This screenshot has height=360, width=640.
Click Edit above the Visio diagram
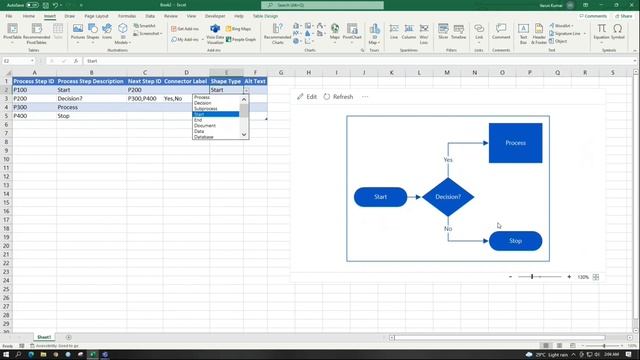tap(307, 97)
